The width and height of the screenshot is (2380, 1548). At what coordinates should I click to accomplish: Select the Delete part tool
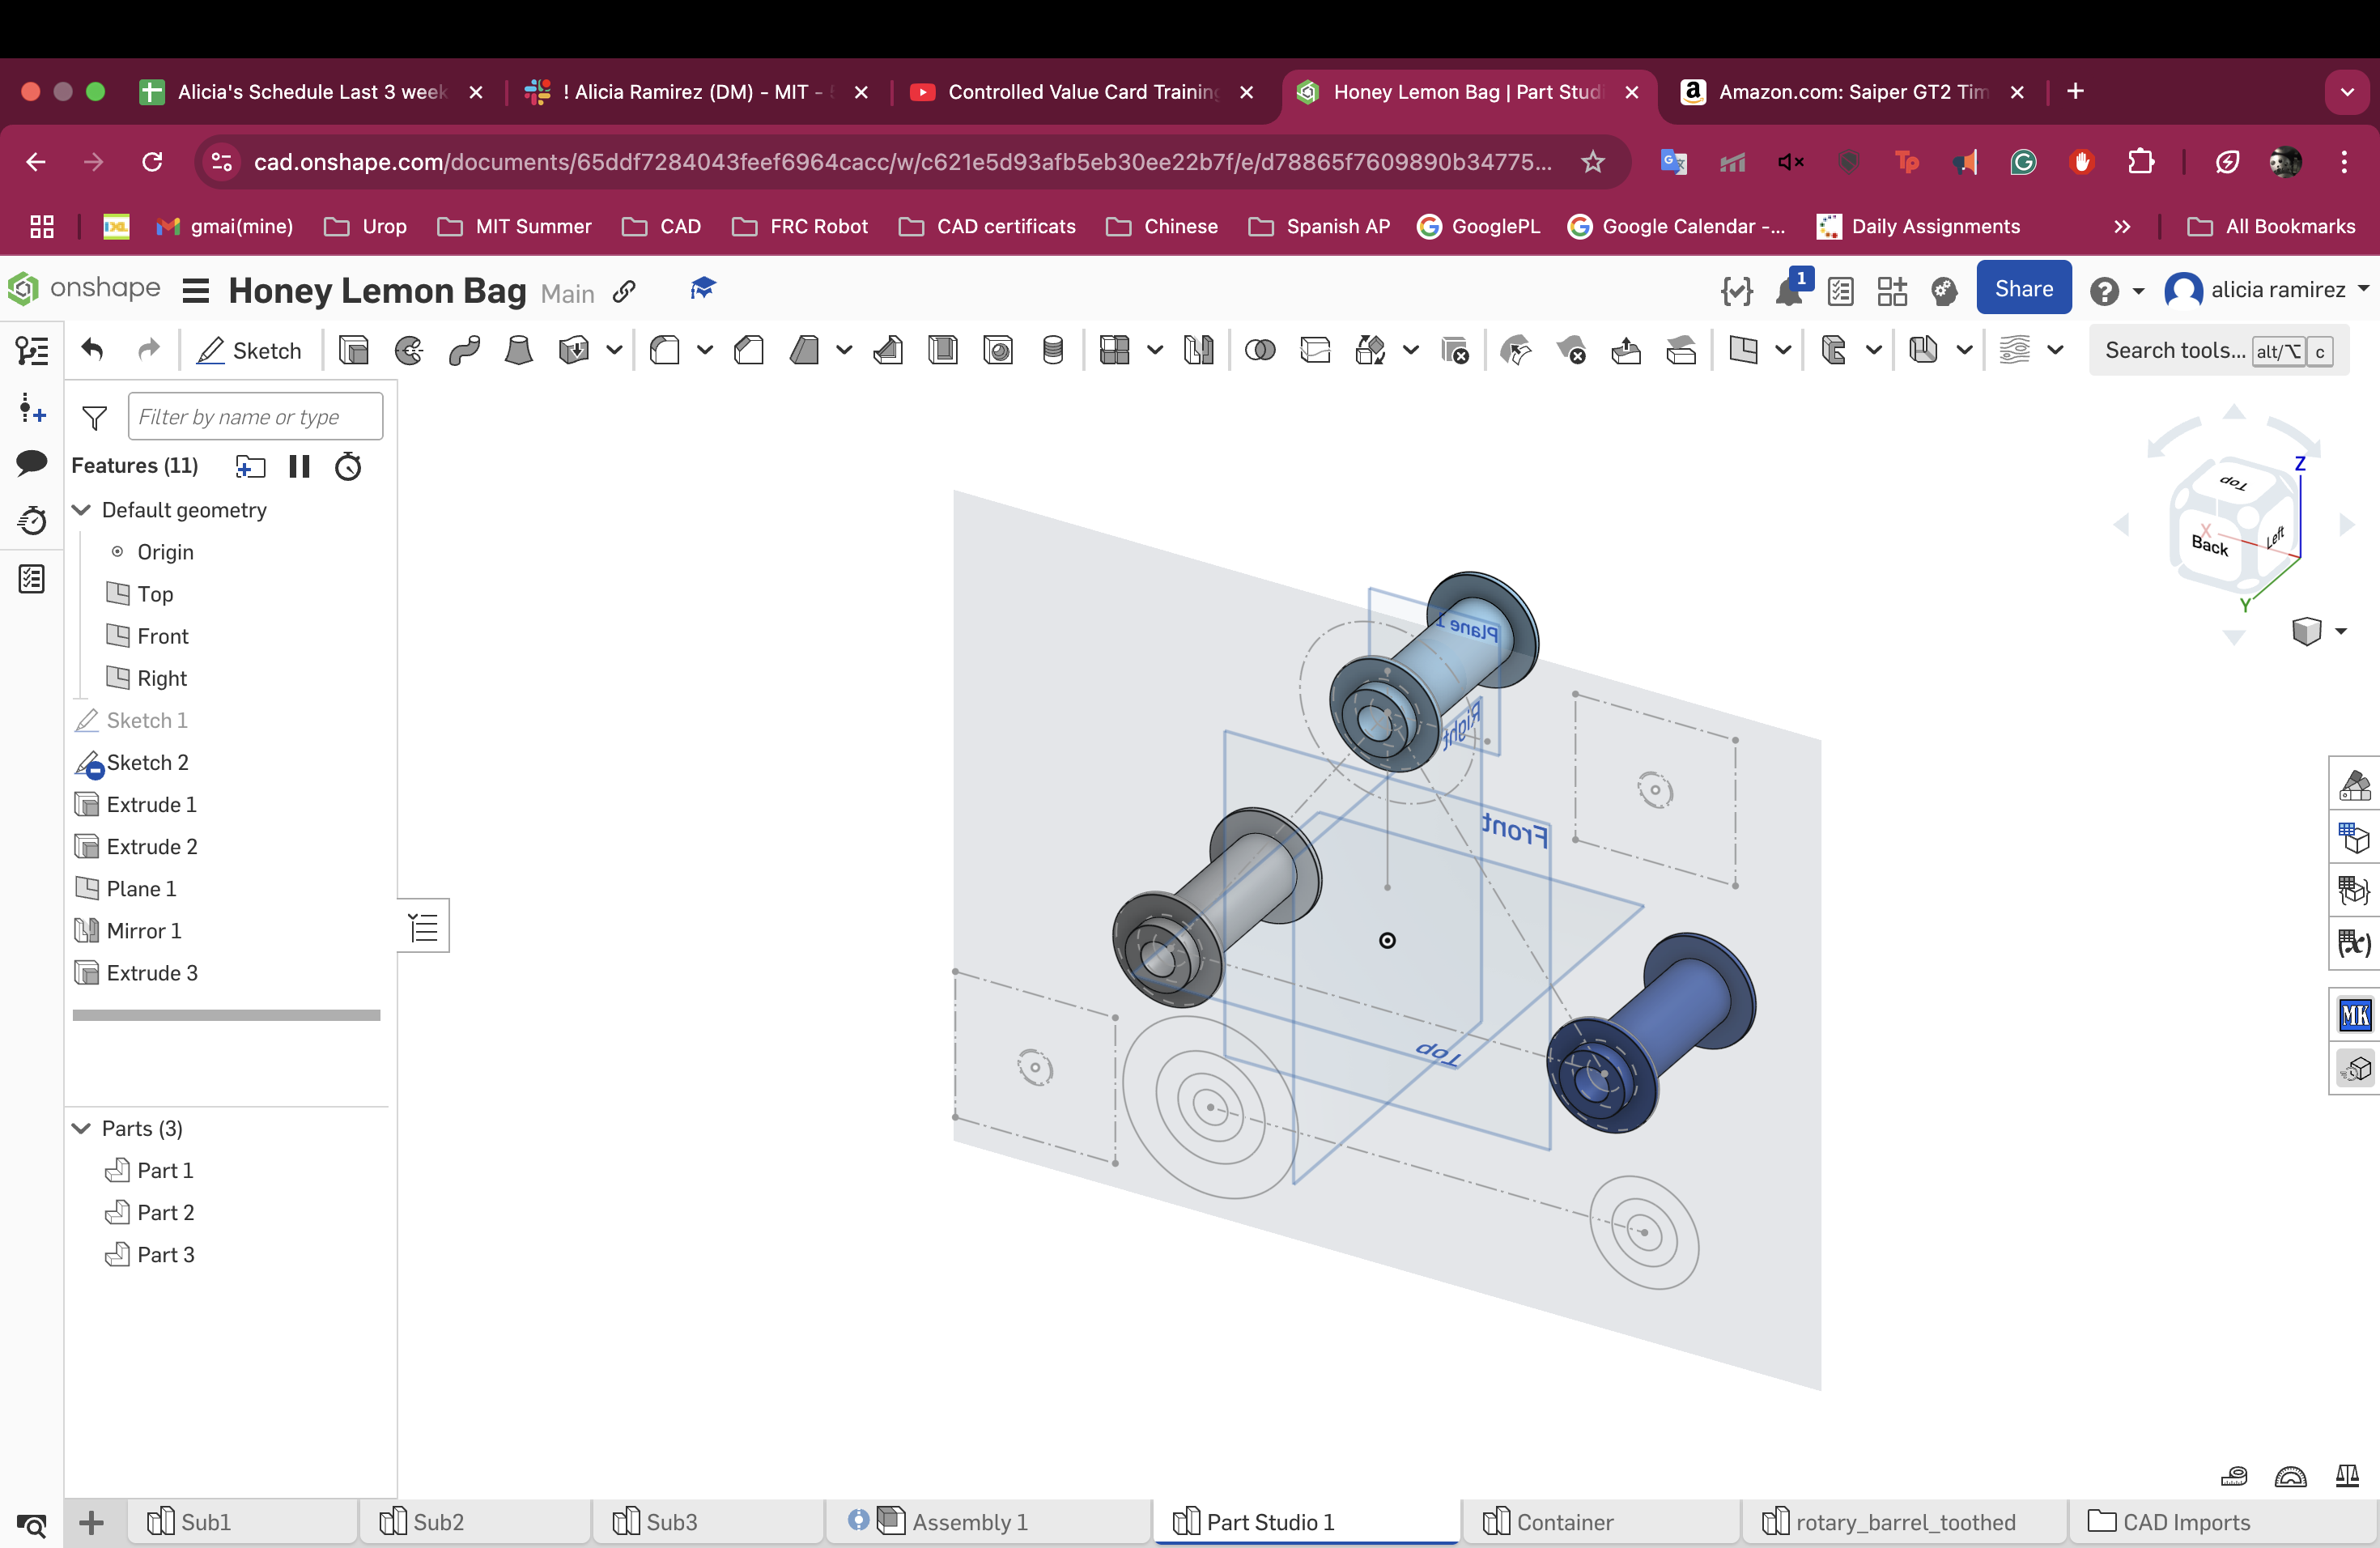(1455, 350)
